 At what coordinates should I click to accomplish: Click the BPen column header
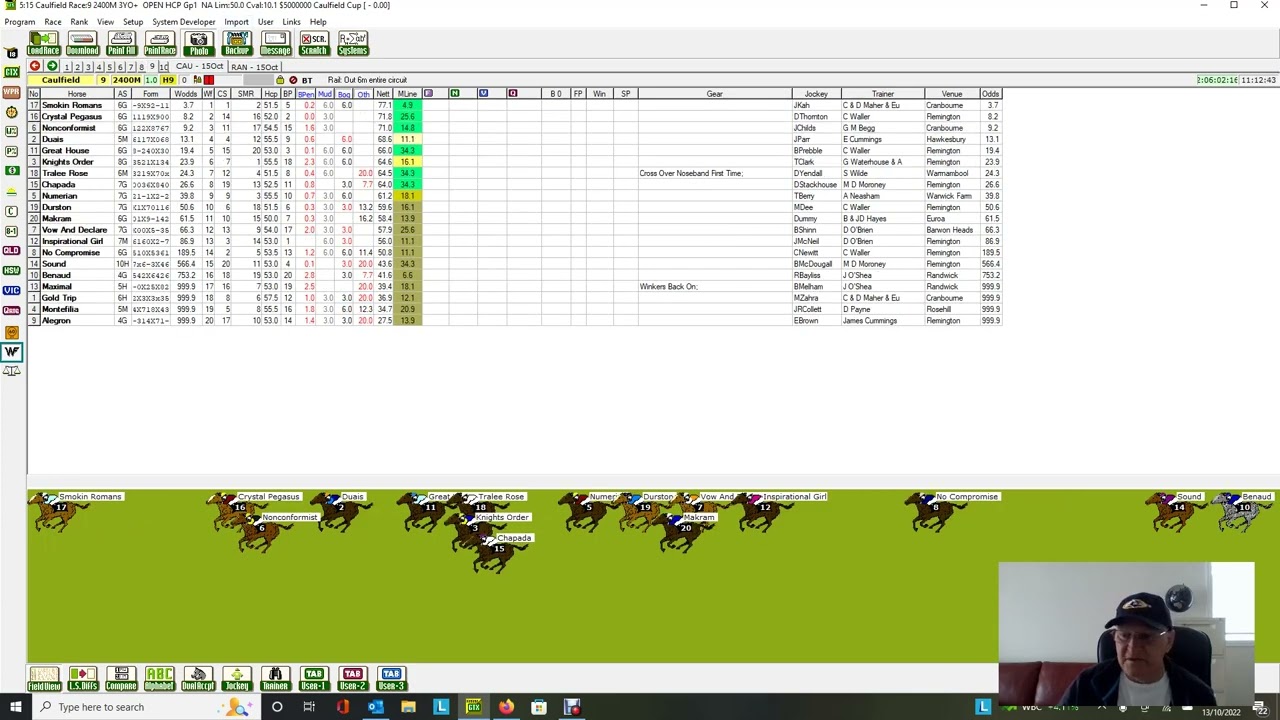pos(306,94)
